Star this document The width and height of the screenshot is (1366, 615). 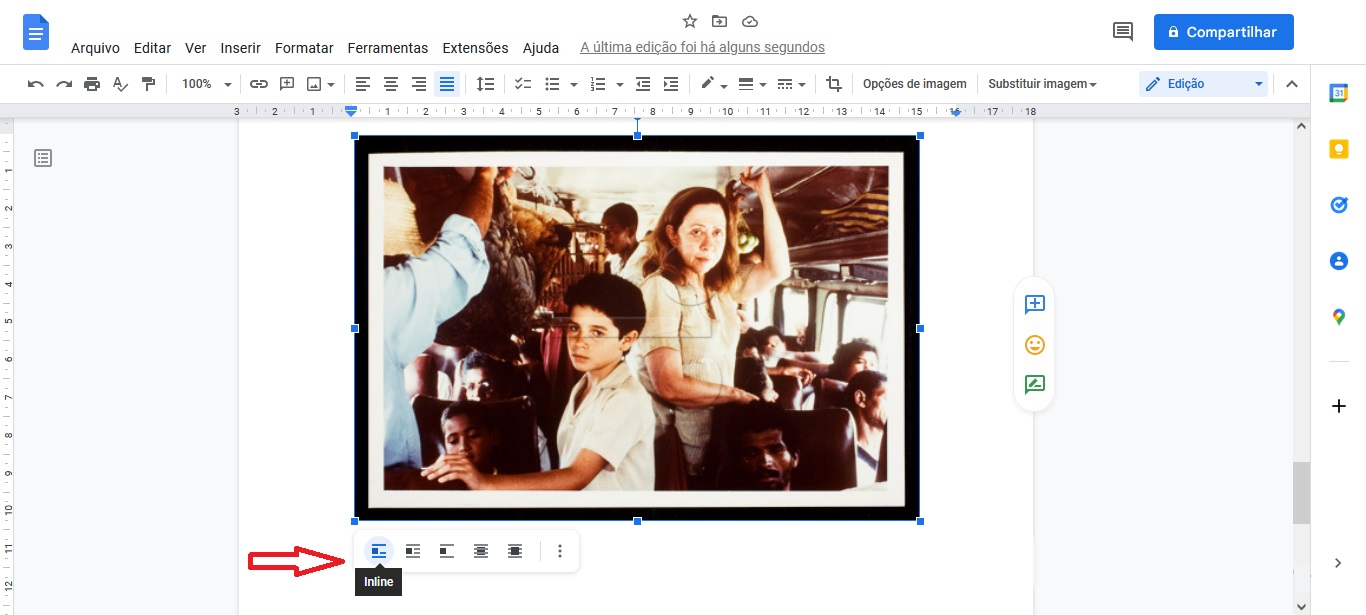coord(689,21)
